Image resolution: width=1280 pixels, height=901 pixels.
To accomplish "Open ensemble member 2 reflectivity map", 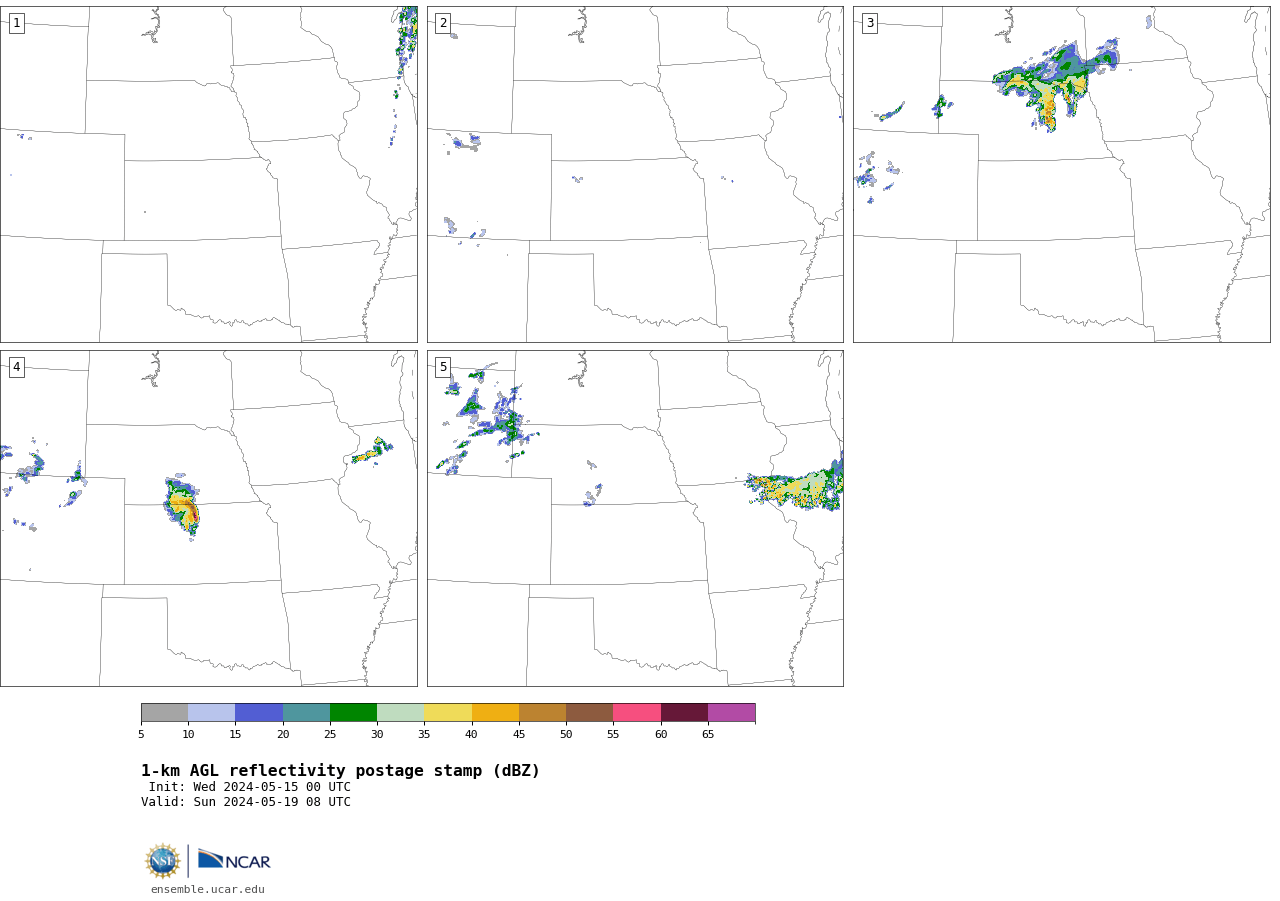I will point(635,174).
